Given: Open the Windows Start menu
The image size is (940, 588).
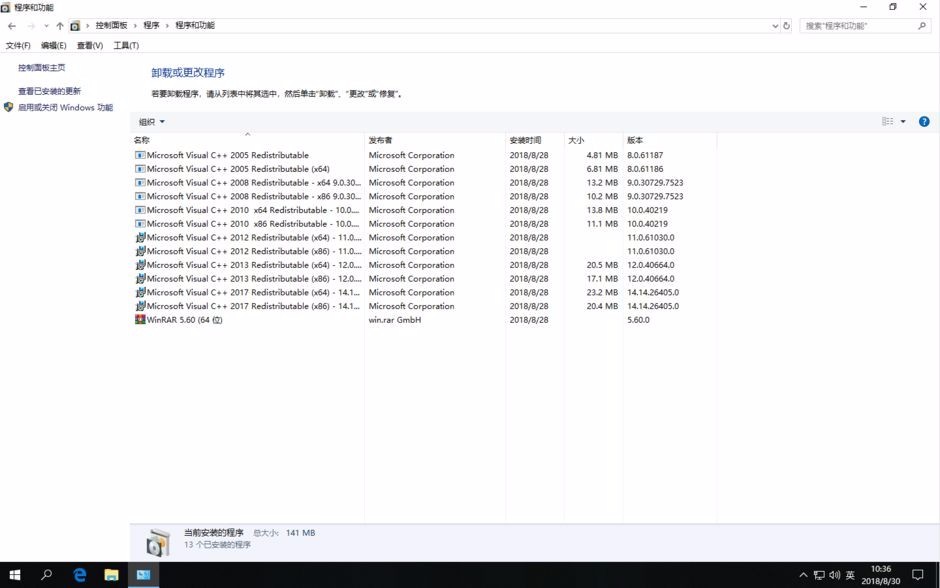Looking at the screenshot, I should [15, 575].
